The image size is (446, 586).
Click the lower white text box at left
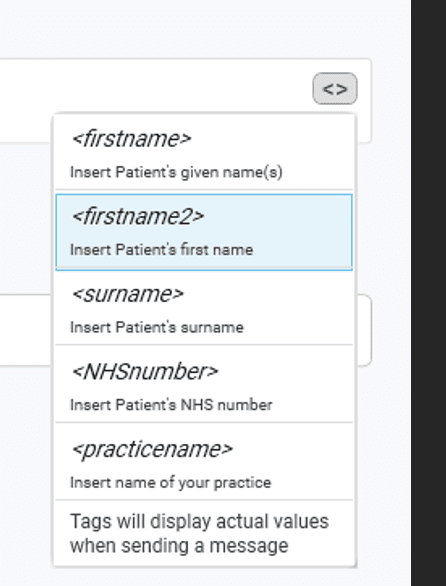tap(25, 330)
